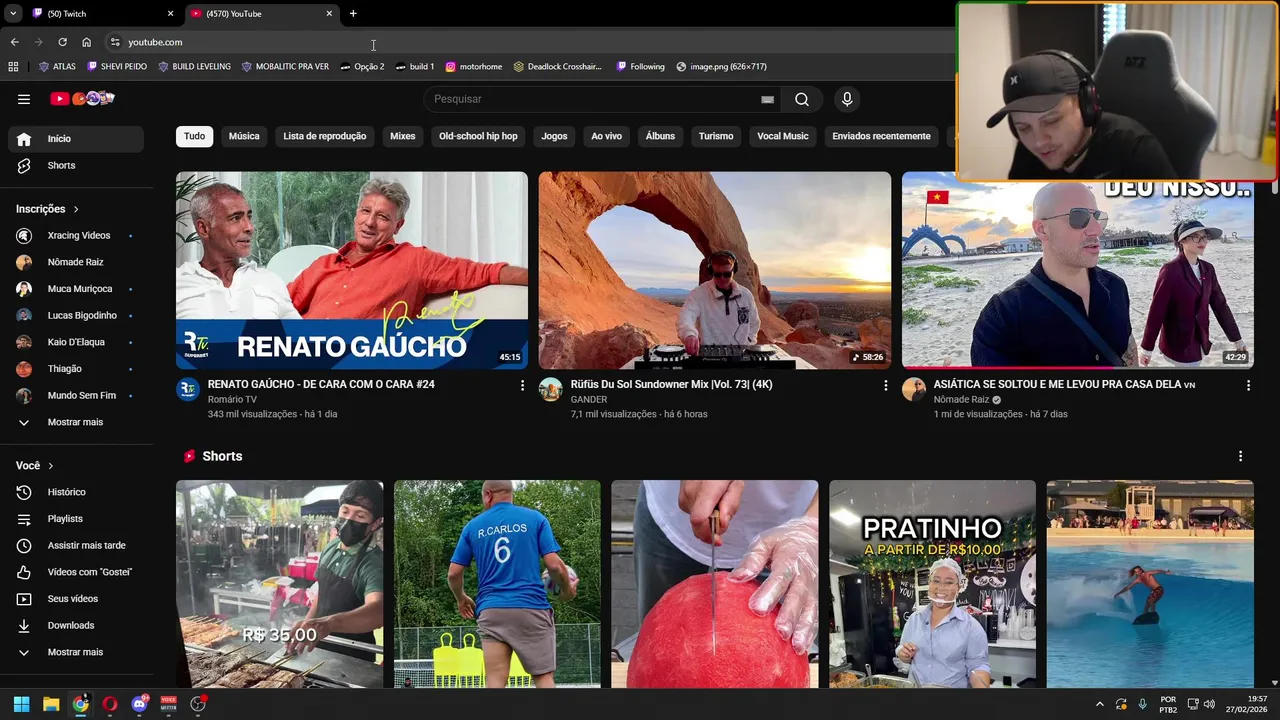The width and height of the screenshot is (1280, 720).
Task: Open the Kaio D'Elaqua subscription
Action: click(x=76, y=342)
